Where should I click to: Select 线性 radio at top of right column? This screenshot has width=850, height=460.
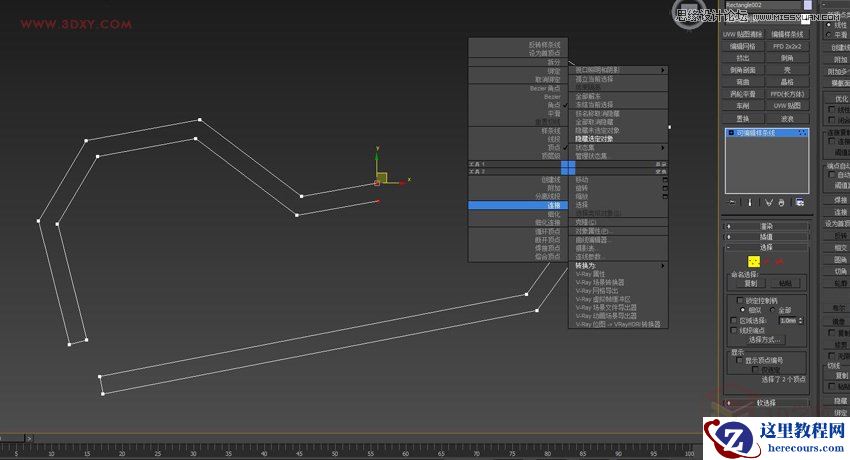coord(828,25)
